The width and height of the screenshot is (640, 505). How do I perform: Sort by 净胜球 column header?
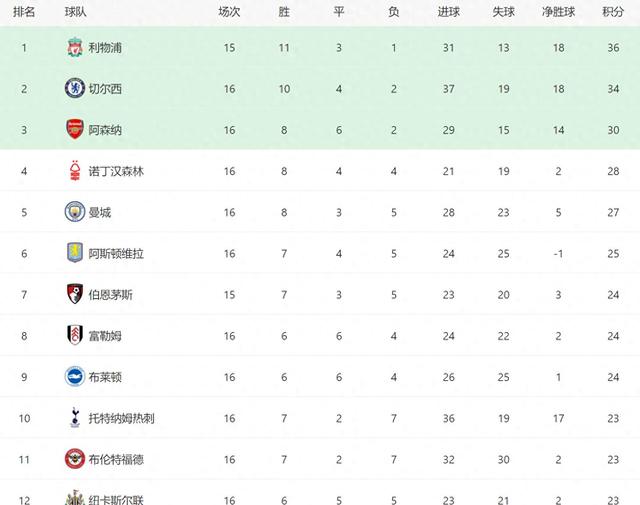[x=558, y=12]
